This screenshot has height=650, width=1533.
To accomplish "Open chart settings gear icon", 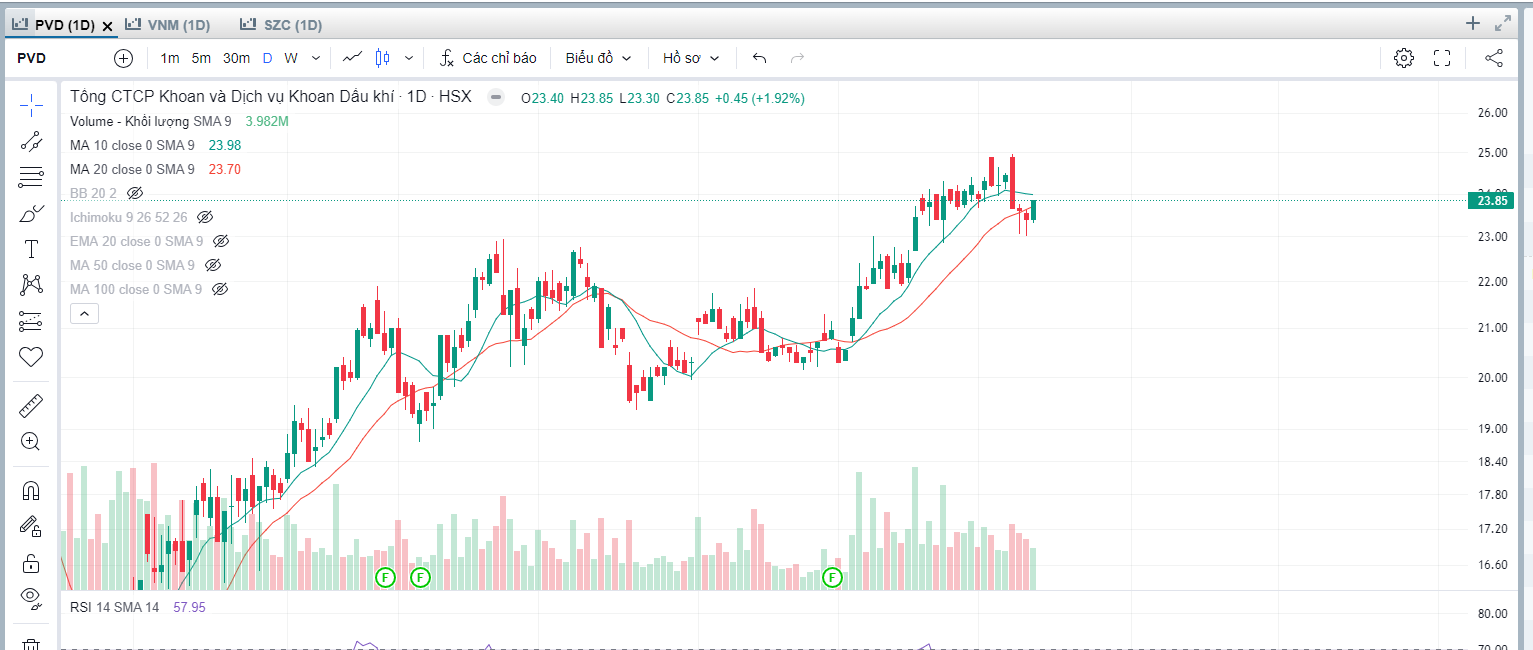I will pyautogui.click(x=1404, y=58).
